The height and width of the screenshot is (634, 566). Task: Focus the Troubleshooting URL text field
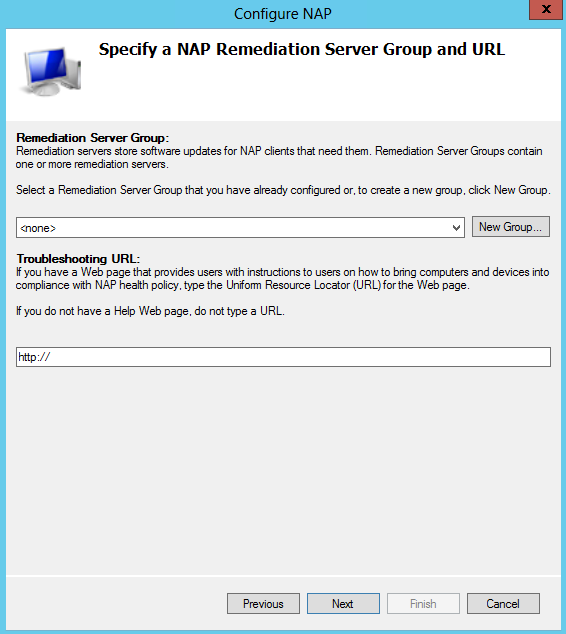click(x=283, y=357)
